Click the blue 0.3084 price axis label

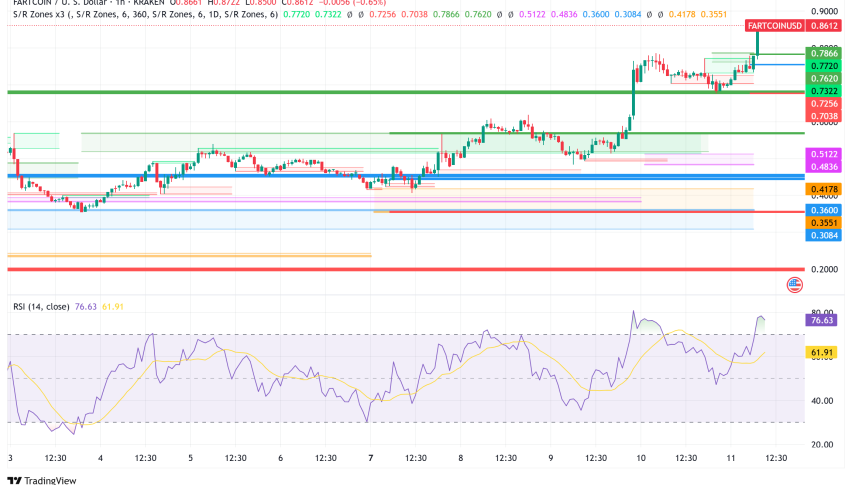(x=824, y=235)
